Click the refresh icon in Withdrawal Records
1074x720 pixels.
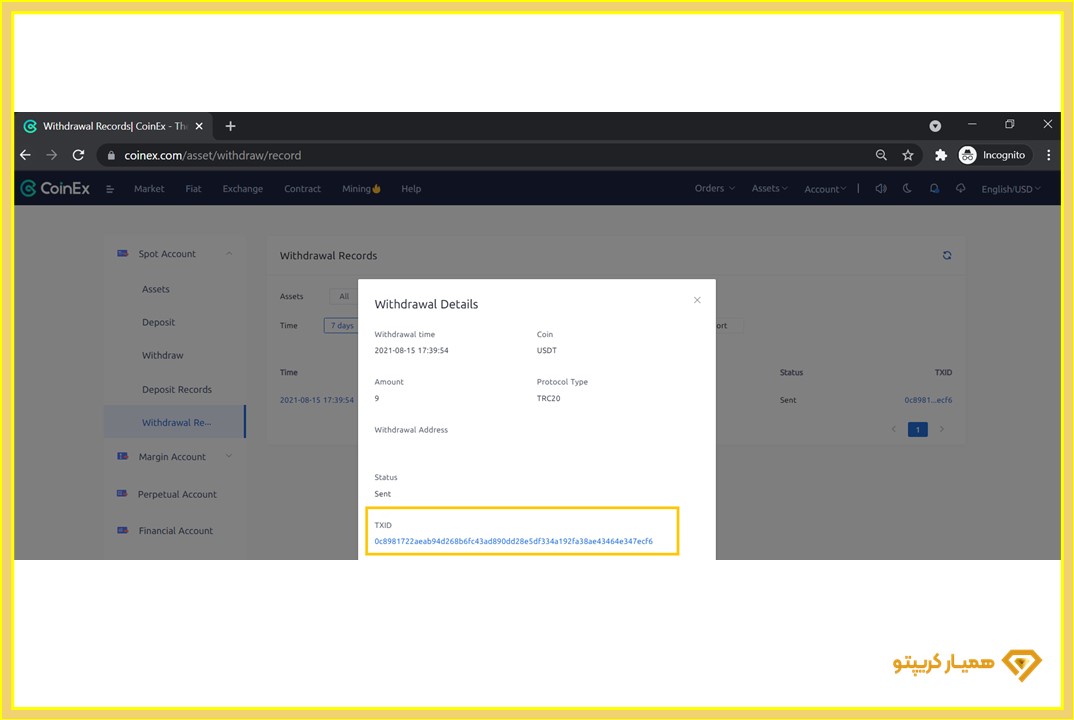[x=947, y=256]
